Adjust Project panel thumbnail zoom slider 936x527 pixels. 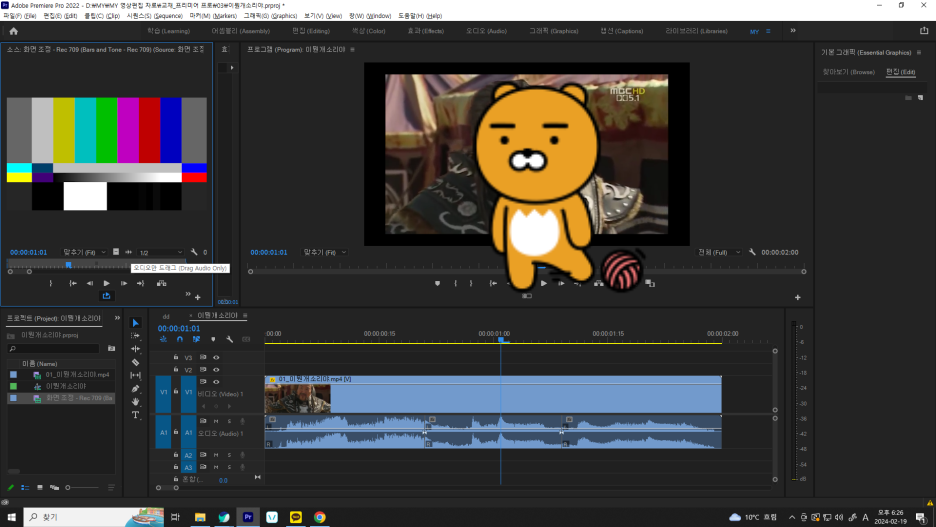[x=82, y=488]
